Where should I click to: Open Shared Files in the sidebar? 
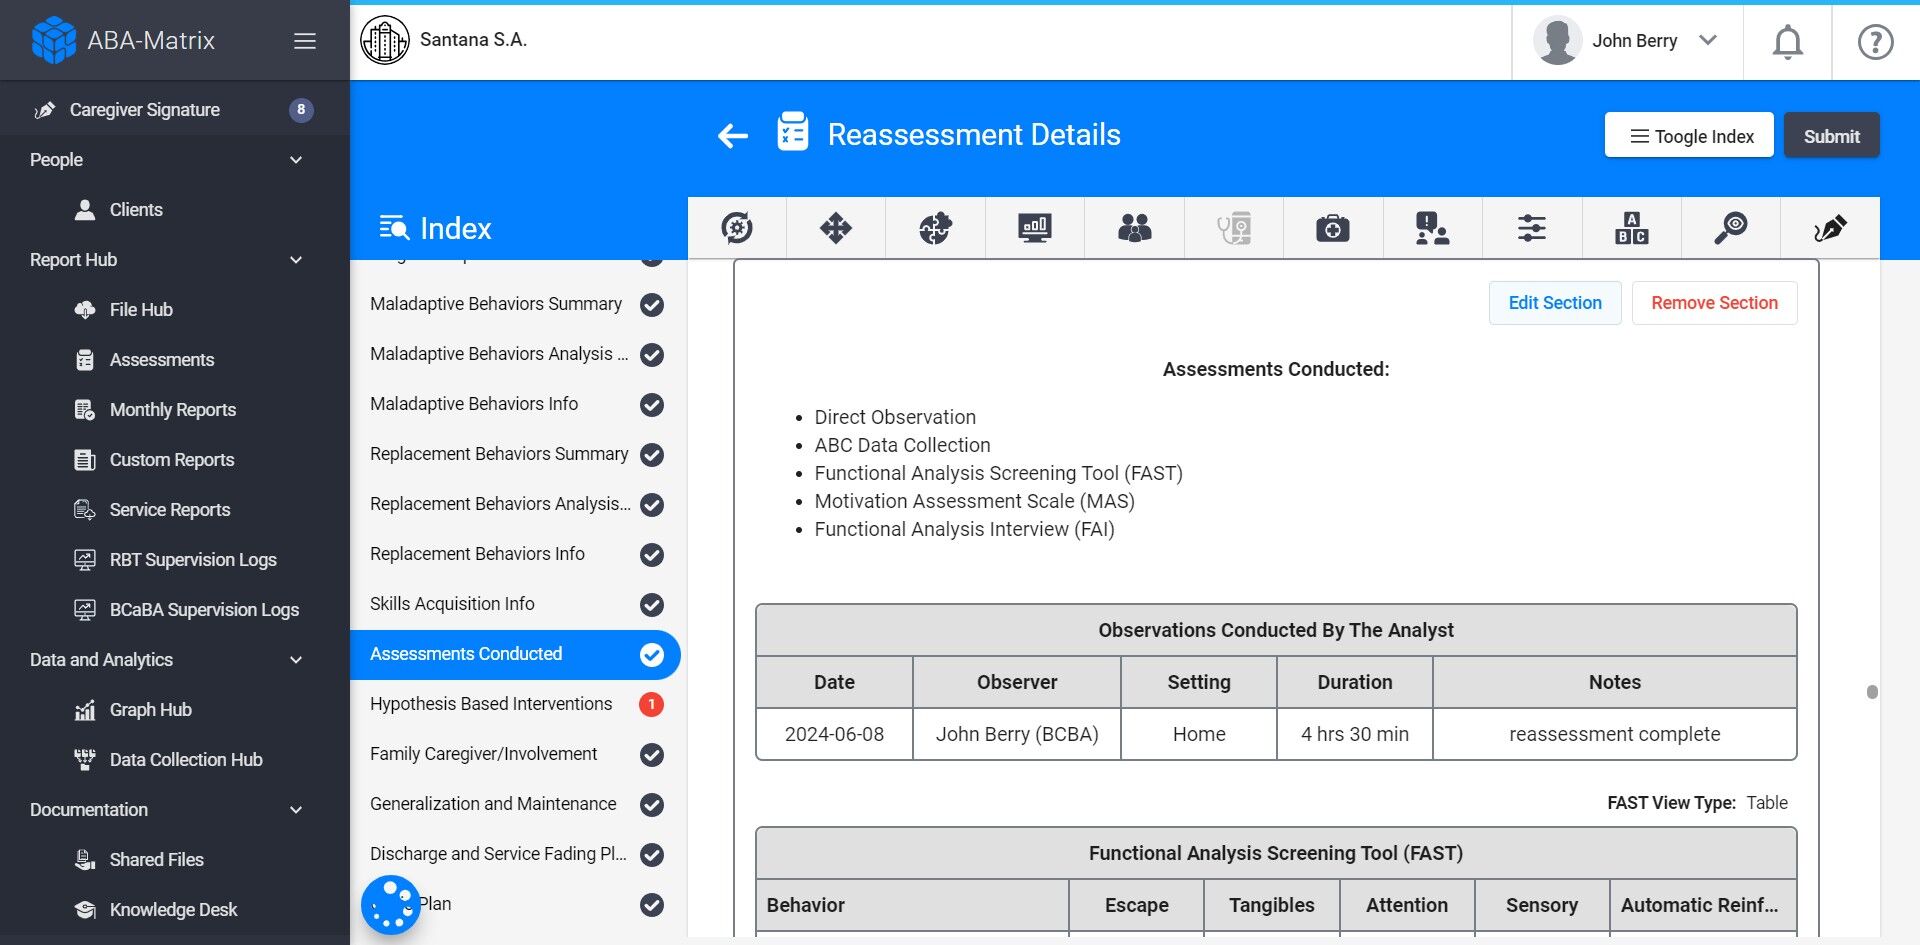(156, 860)
